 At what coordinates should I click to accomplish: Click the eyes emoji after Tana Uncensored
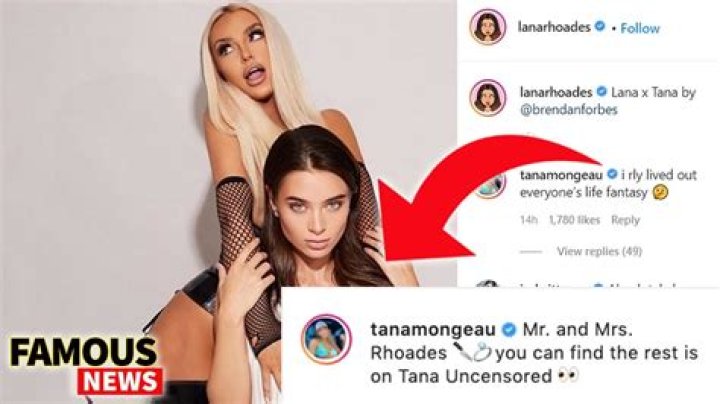click(x=568, y=375)
